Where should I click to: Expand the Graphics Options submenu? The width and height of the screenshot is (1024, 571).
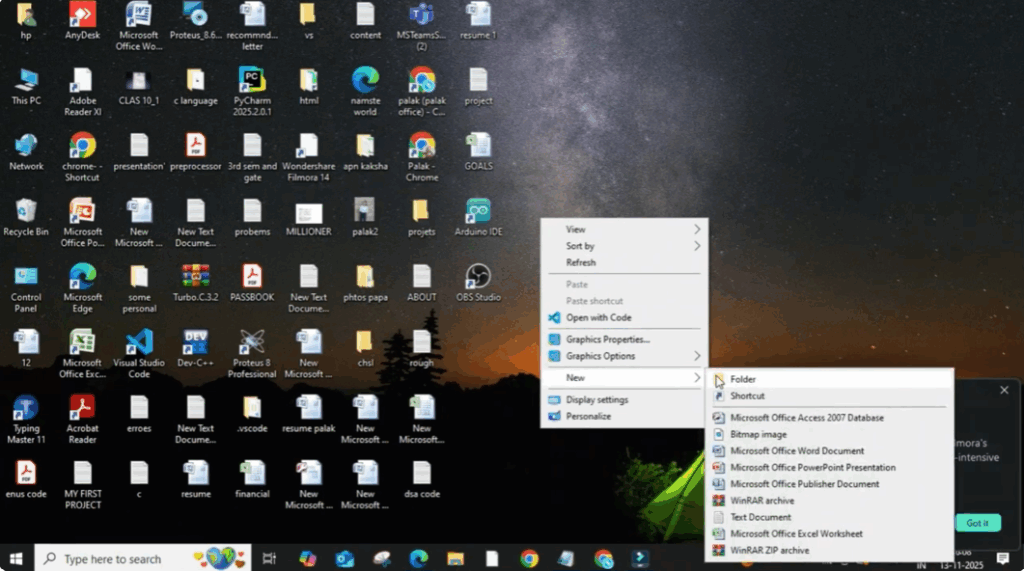pos(624,356)
